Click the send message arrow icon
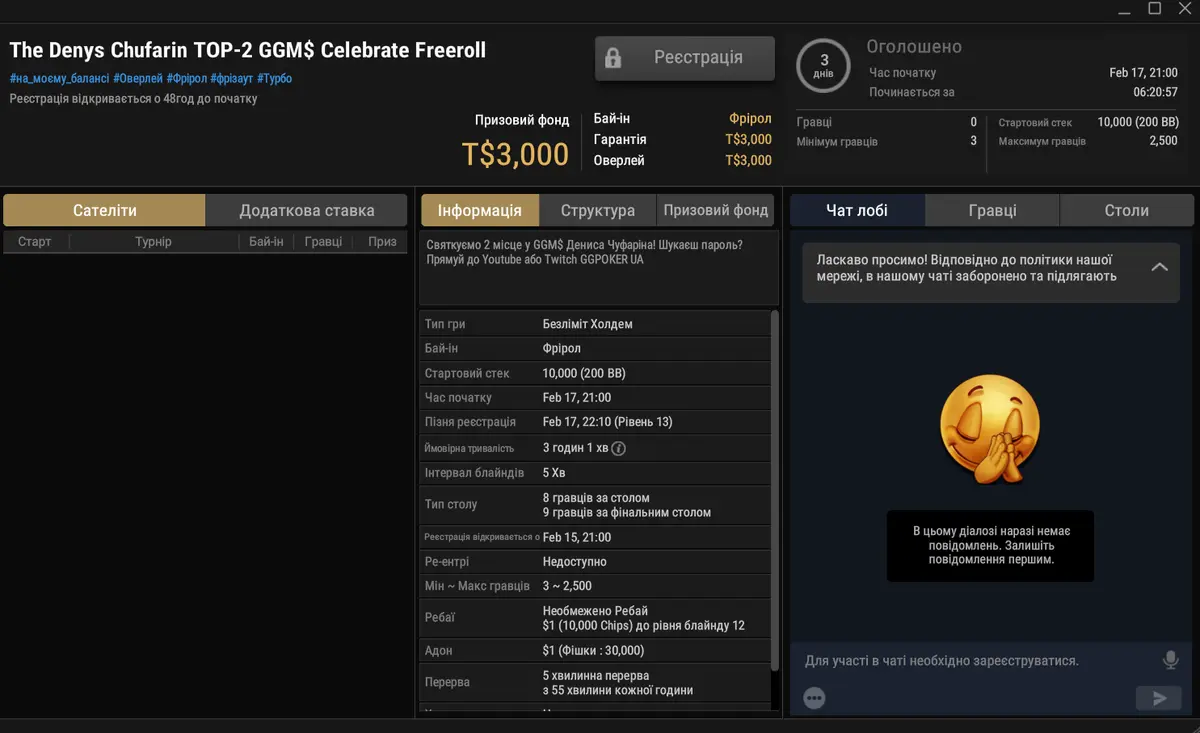1200x733 pixels. coord(1159,698)
